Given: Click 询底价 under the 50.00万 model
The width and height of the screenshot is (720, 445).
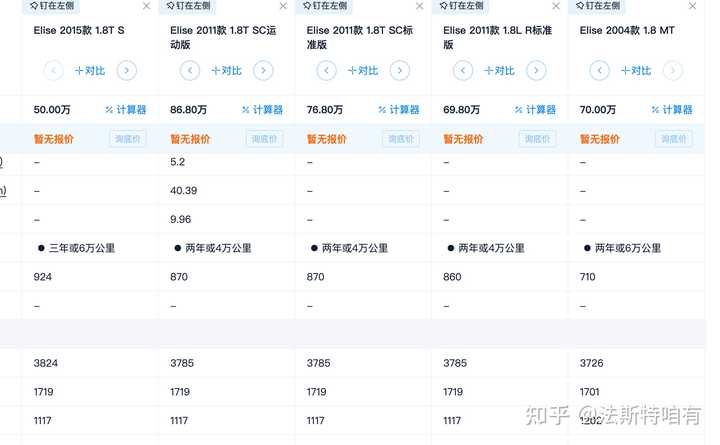Looking at the screenshot, I should pyautogui.click(x=128, y=139).
